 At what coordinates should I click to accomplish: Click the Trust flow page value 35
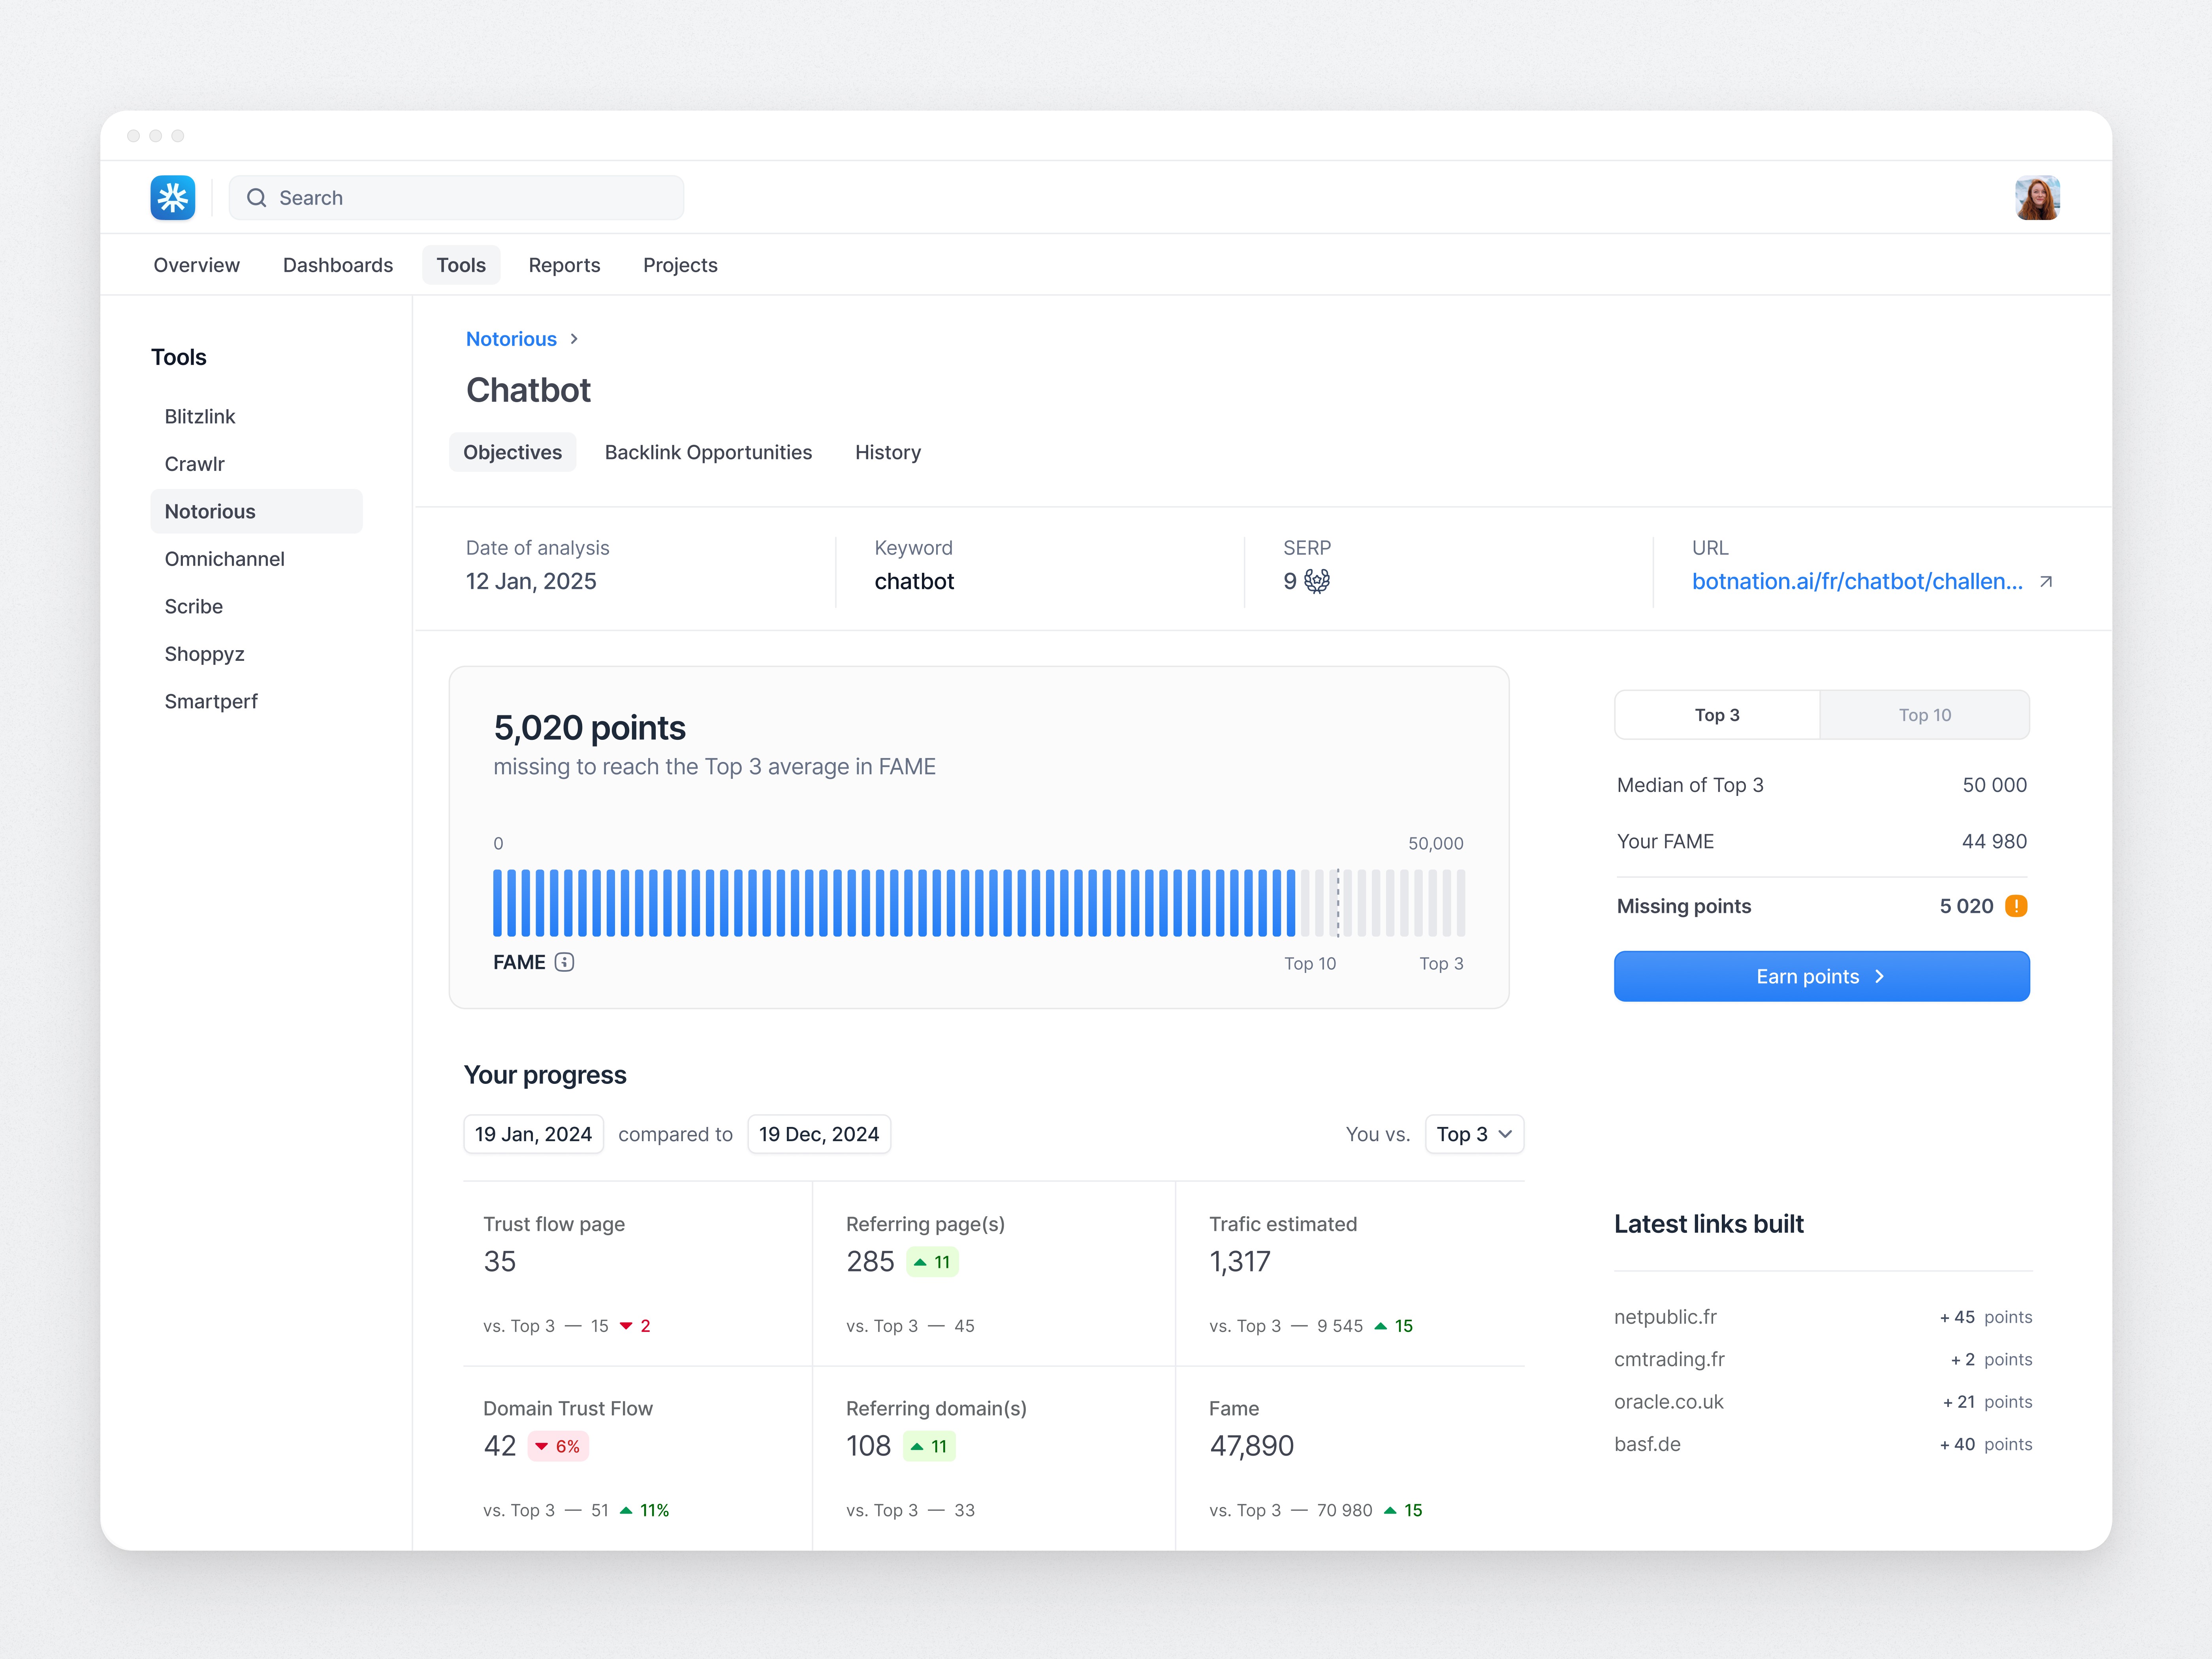click(x=500, y=1262)
